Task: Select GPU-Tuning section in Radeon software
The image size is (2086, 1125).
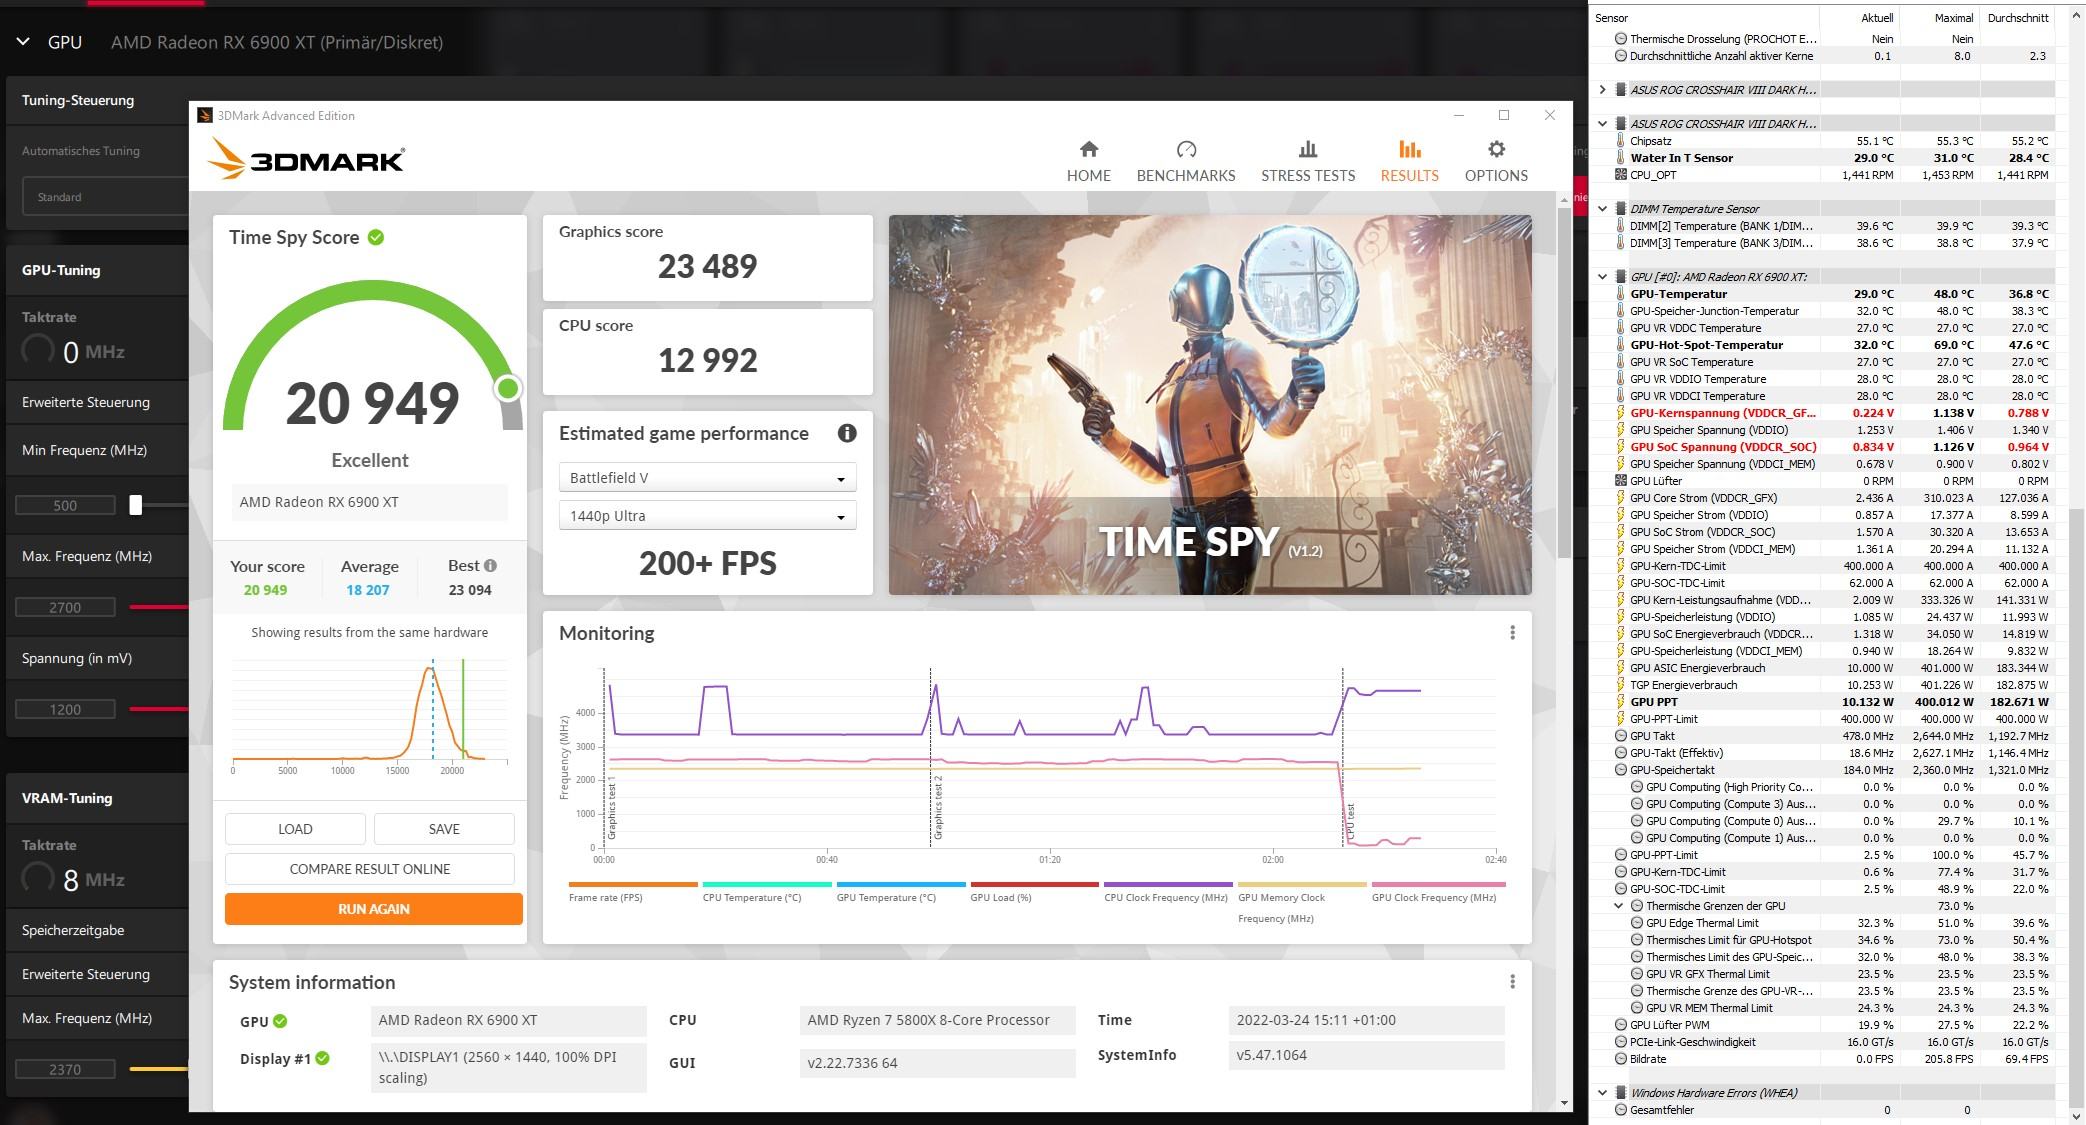Action: point(61,270)
